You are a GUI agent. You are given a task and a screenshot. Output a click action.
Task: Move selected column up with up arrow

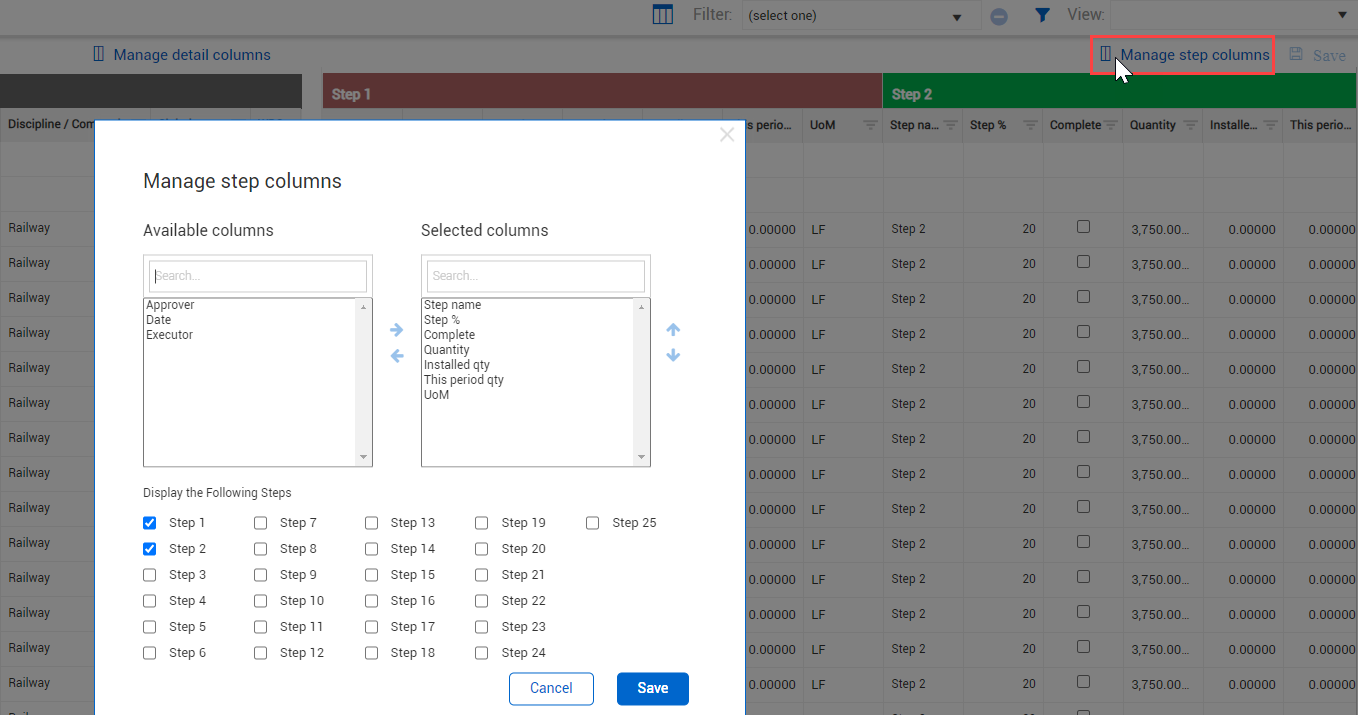(x=673, y=330)
